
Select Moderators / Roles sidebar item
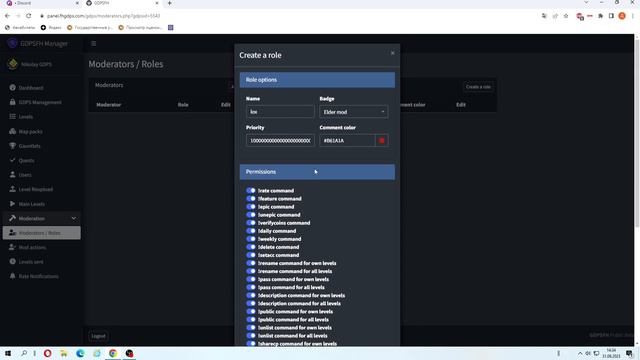[42, 233]
